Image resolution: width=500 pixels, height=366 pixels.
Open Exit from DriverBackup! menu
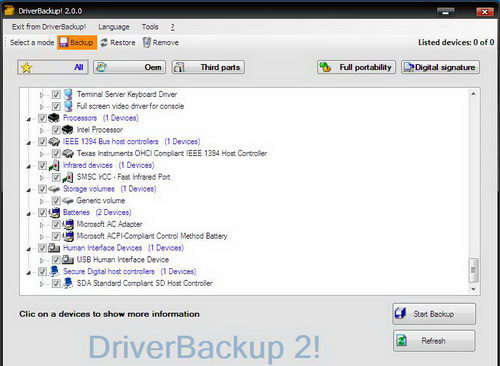49,27
